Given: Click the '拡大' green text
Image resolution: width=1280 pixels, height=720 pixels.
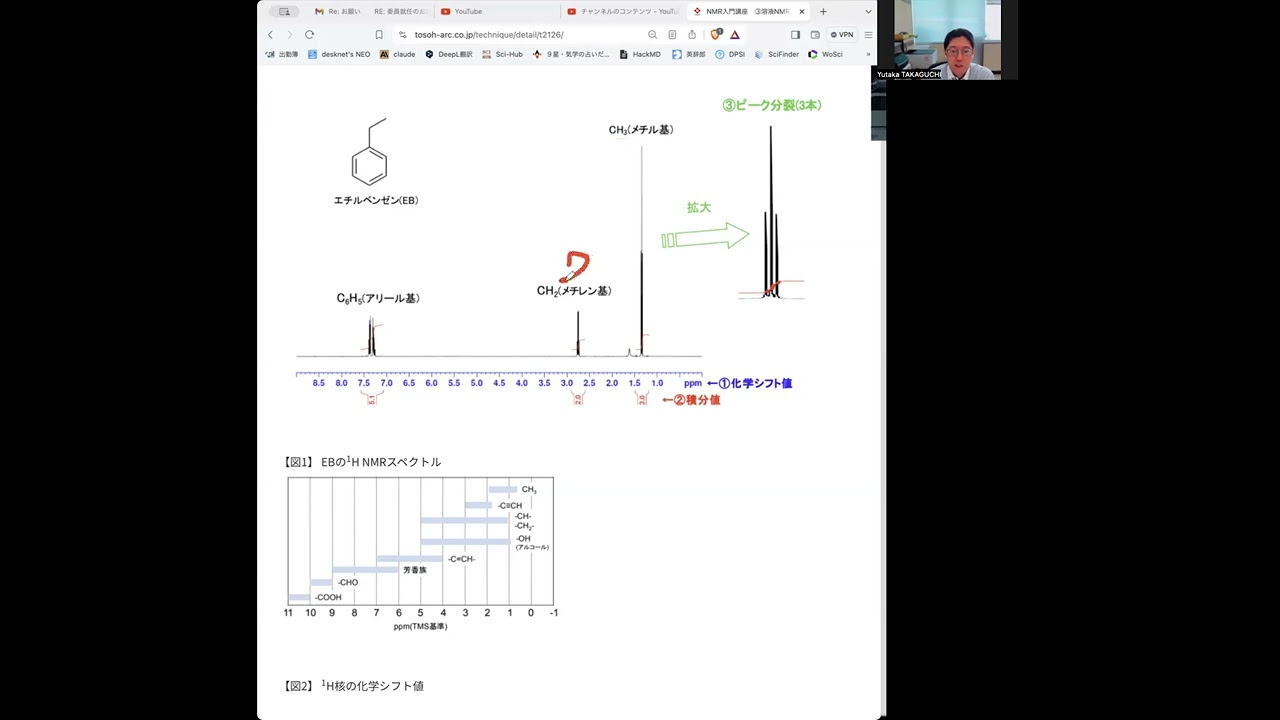Looking at the screenshot, I should point(699,208).
